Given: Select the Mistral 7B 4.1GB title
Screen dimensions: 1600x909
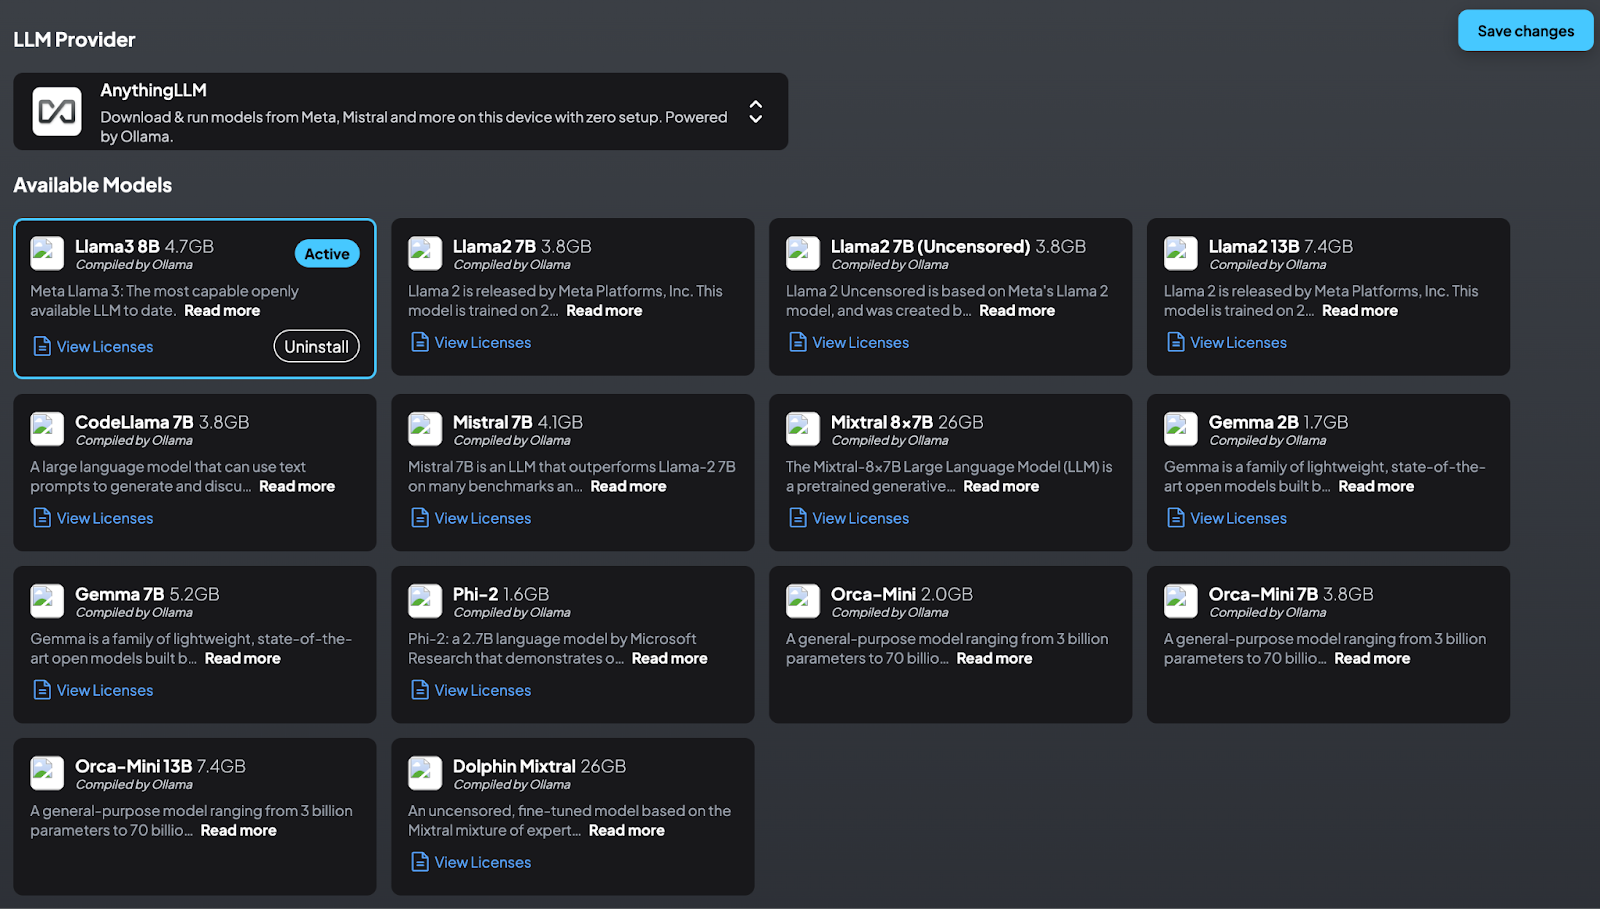Looking at the screenshot, I should [518, 422].
